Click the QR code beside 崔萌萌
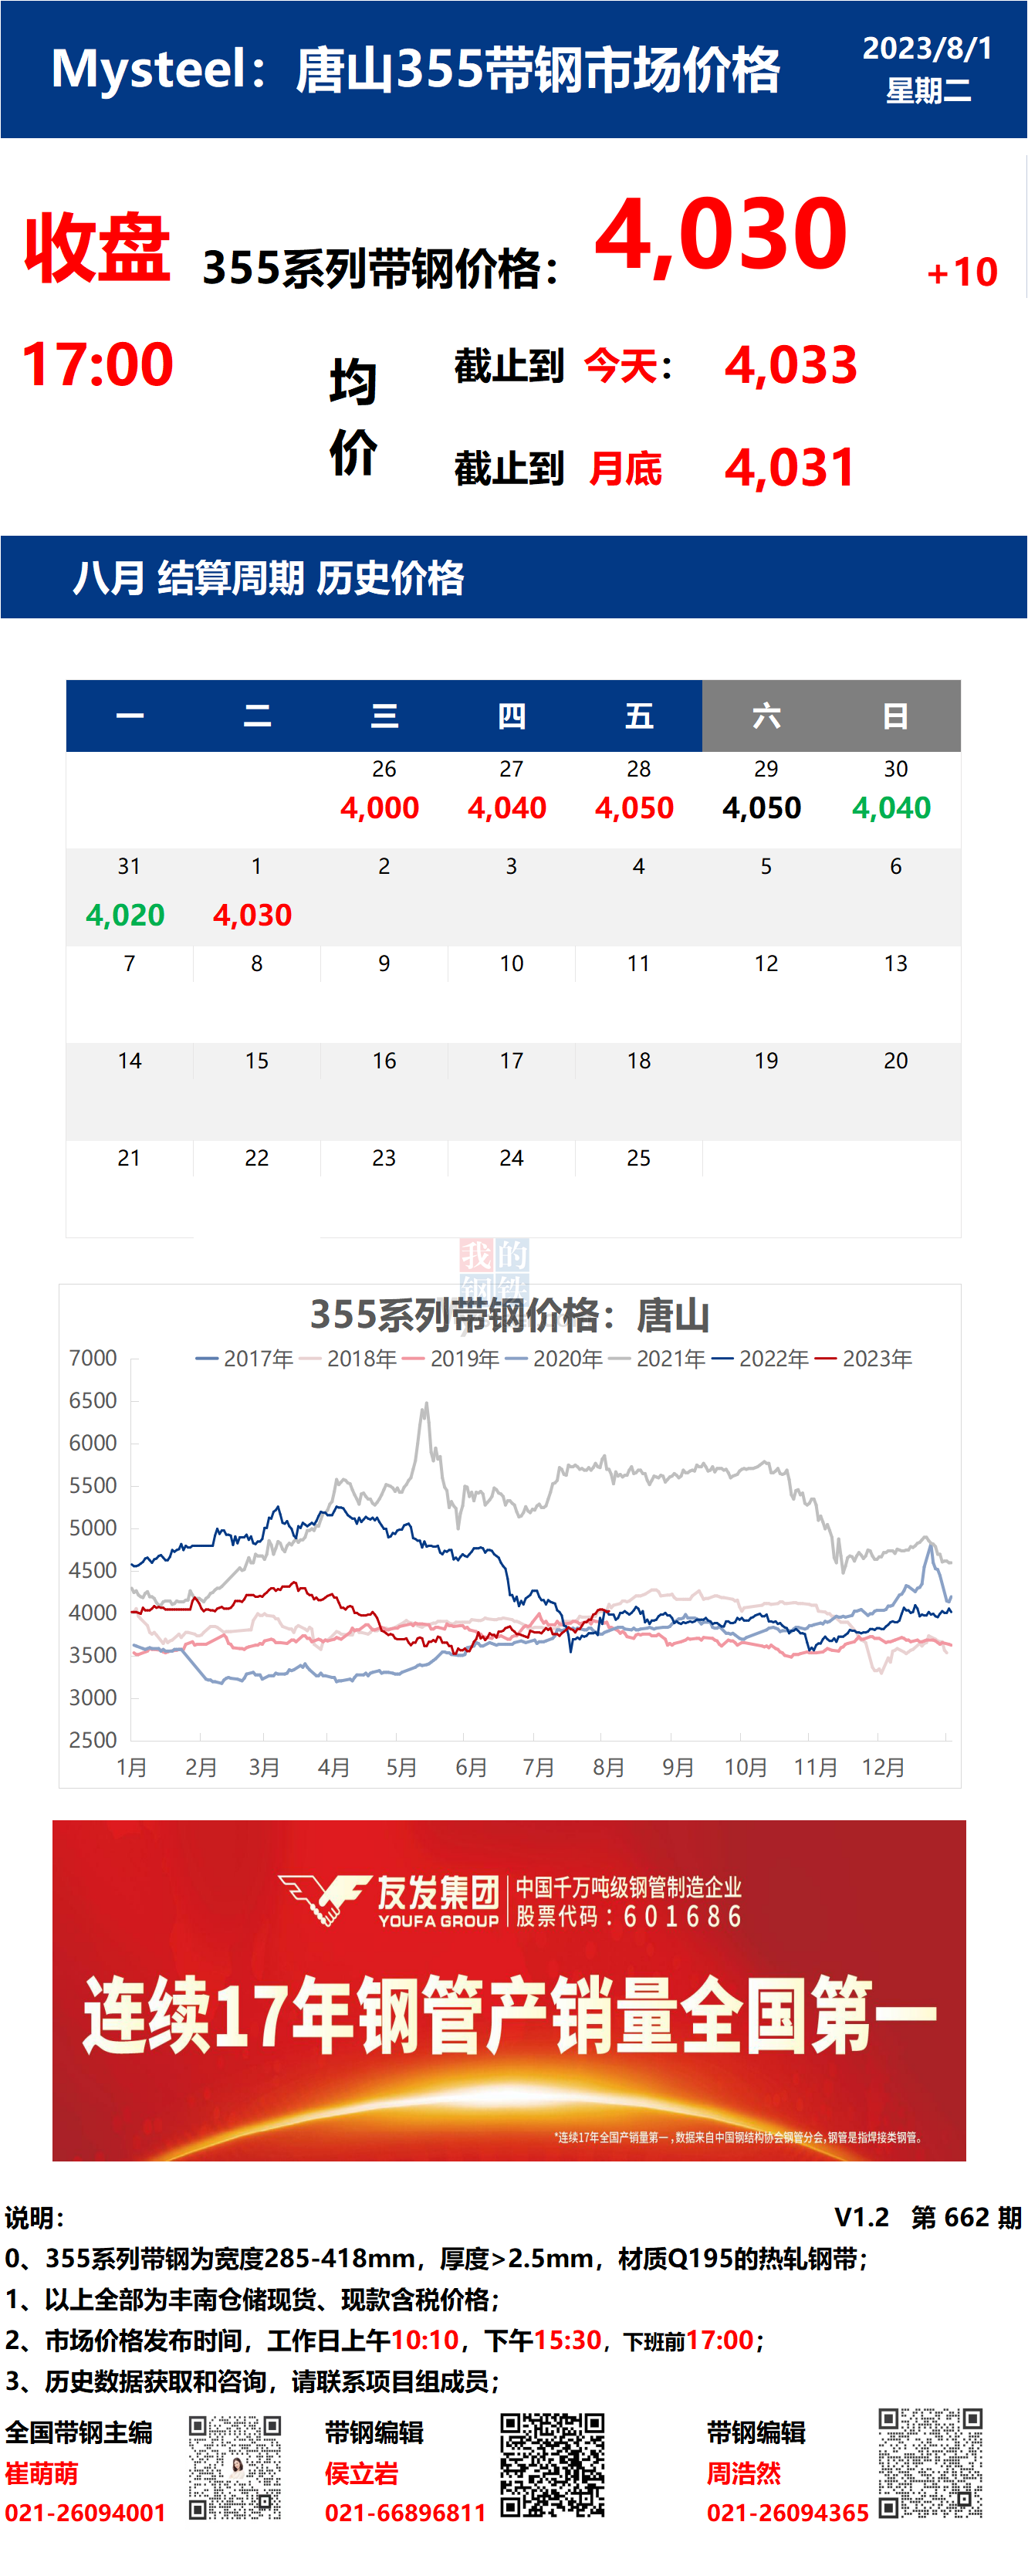 pyautogui.click(x=235, y=2467)
